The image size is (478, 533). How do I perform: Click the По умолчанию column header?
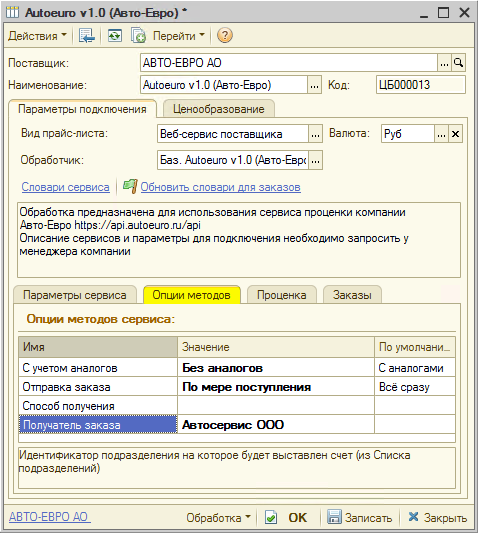point(415,347)
